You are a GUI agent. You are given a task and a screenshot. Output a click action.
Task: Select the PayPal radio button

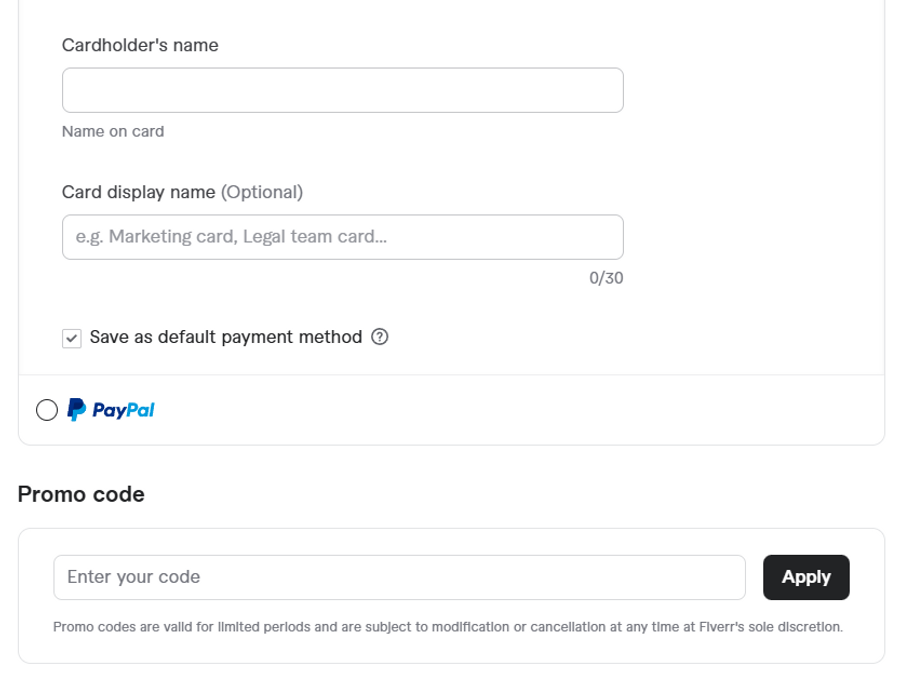47,410
